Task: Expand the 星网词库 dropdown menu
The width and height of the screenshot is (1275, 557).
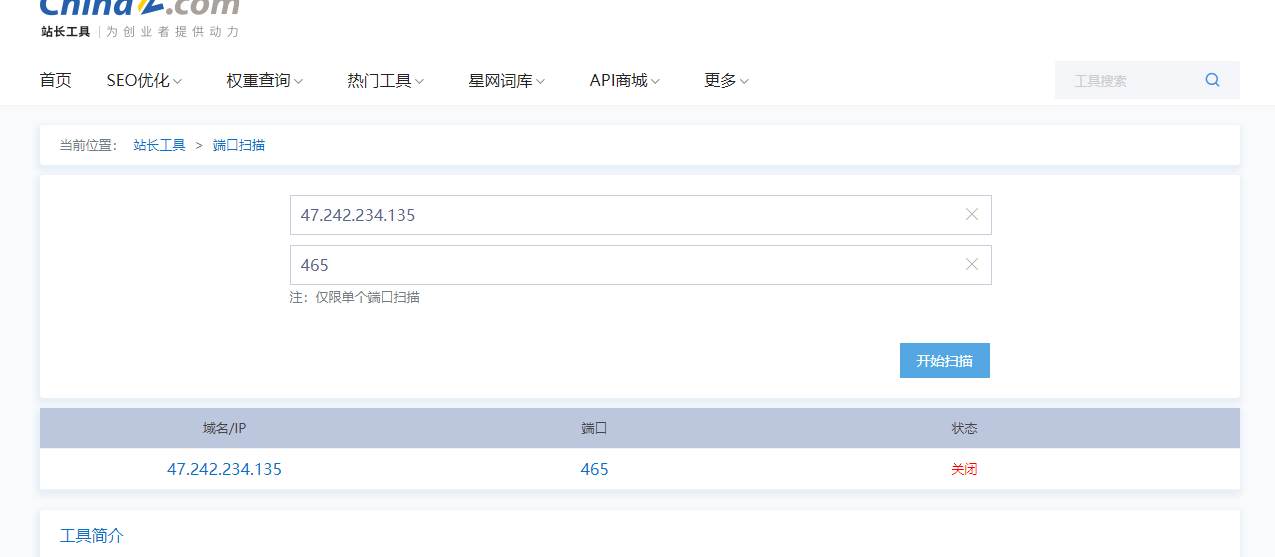Action: tap(506, 80)
